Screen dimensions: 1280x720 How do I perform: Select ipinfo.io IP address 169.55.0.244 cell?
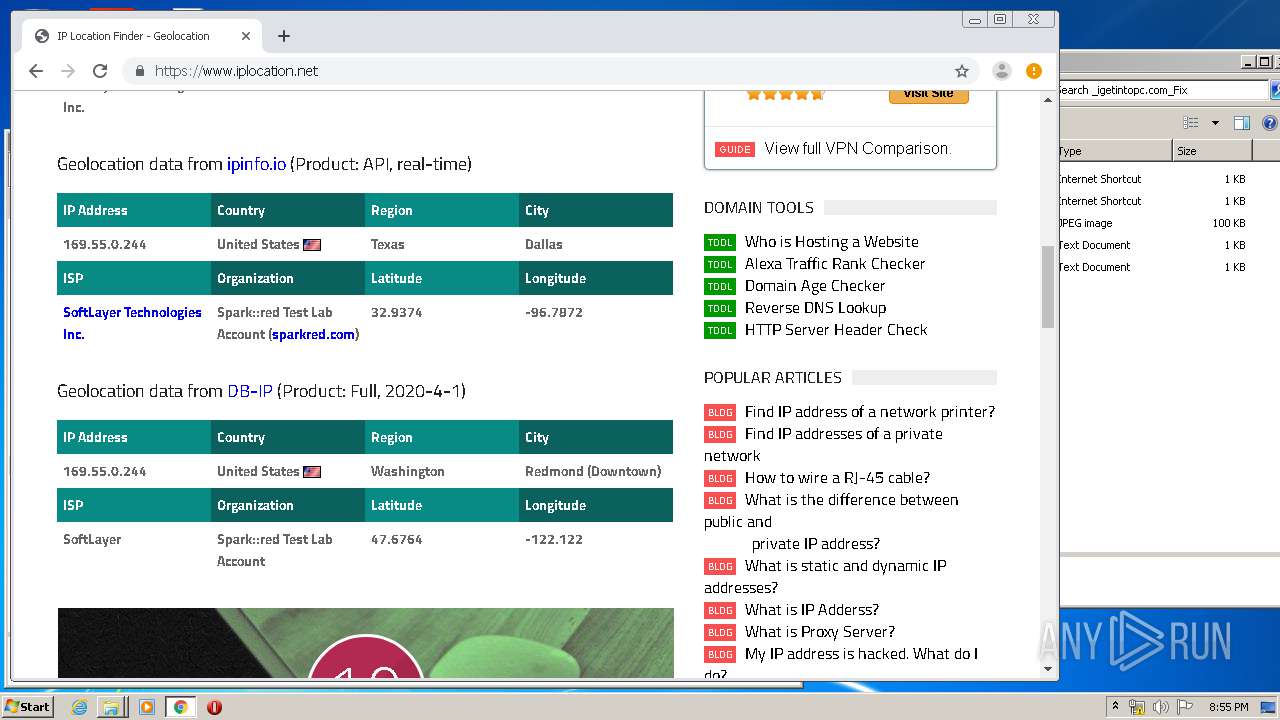134,244
